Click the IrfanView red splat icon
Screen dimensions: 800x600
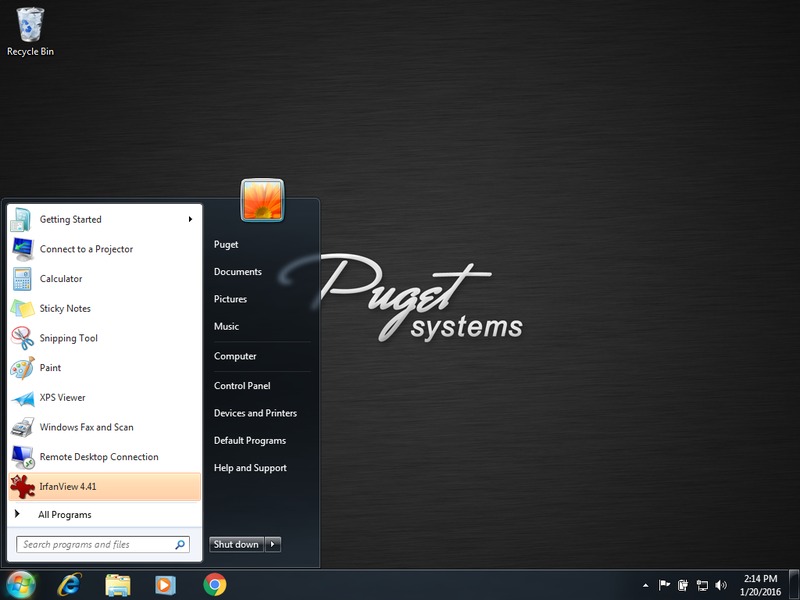coord(22,486)
